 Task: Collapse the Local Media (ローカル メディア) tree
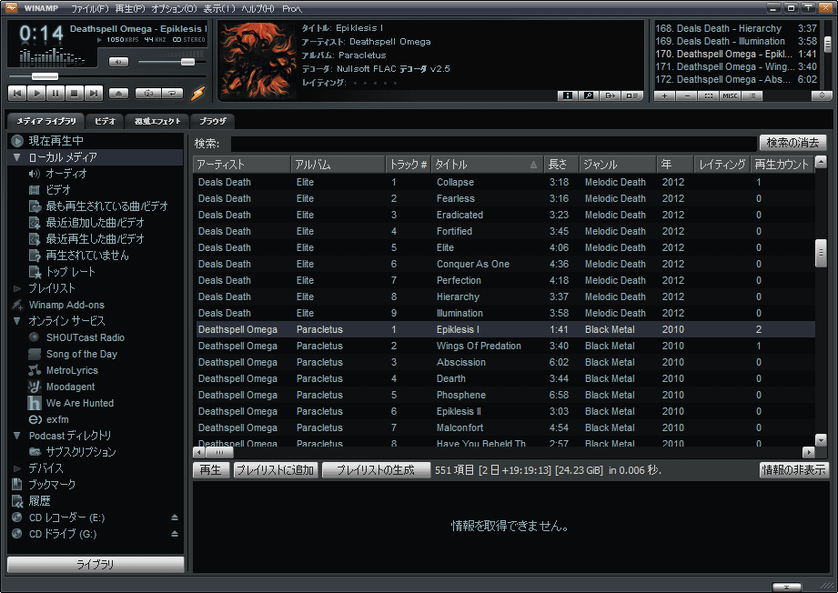pyautogui.click(x=17, y=157)
